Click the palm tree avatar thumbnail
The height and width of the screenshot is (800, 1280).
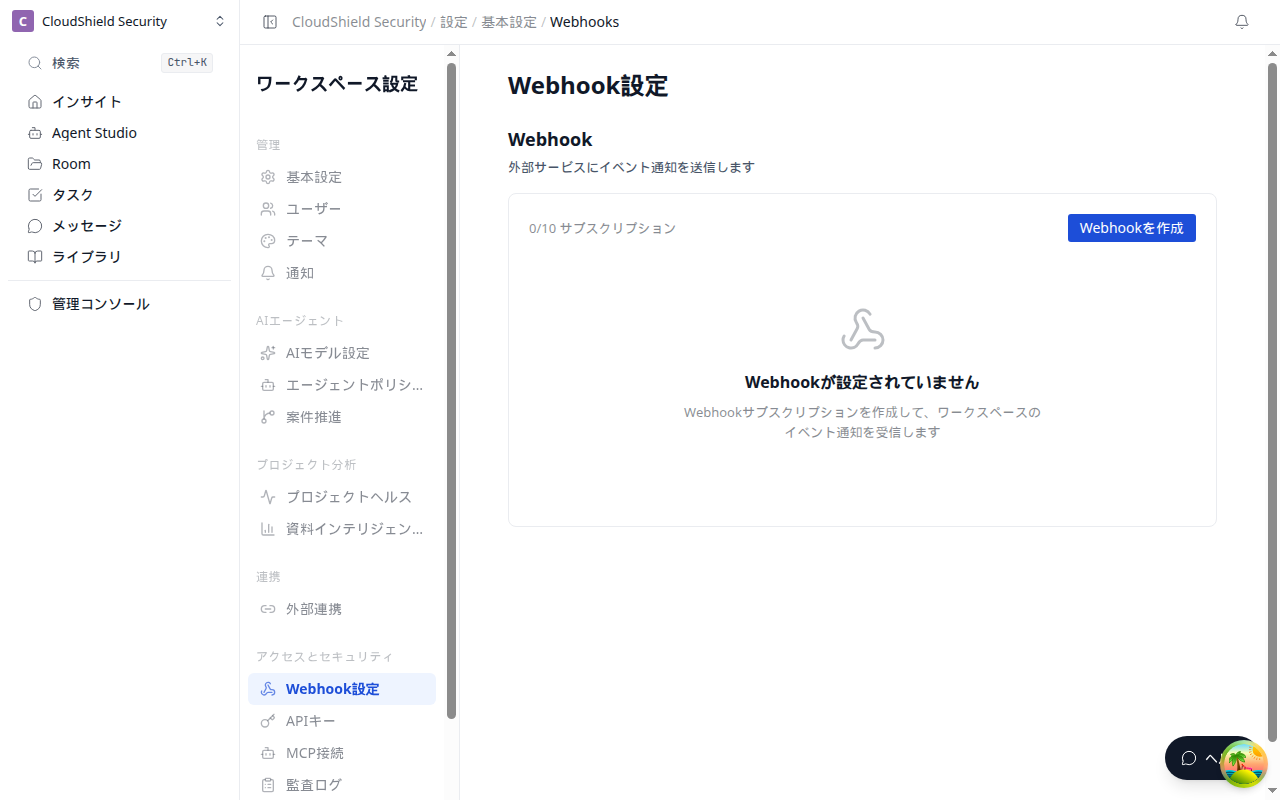(x=1243, y=764)
